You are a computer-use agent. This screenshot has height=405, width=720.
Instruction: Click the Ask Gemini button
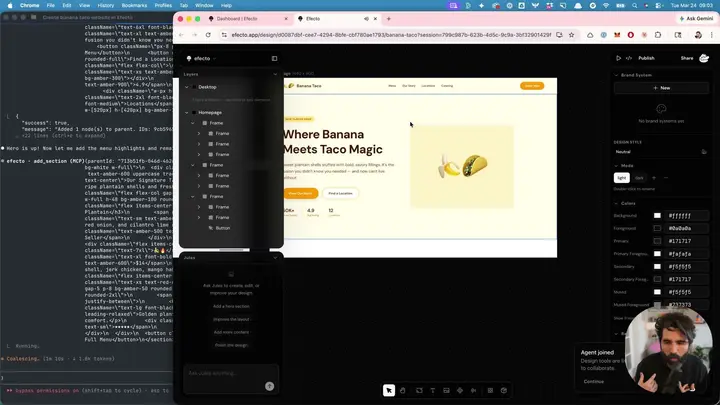[x=696, y=19]
